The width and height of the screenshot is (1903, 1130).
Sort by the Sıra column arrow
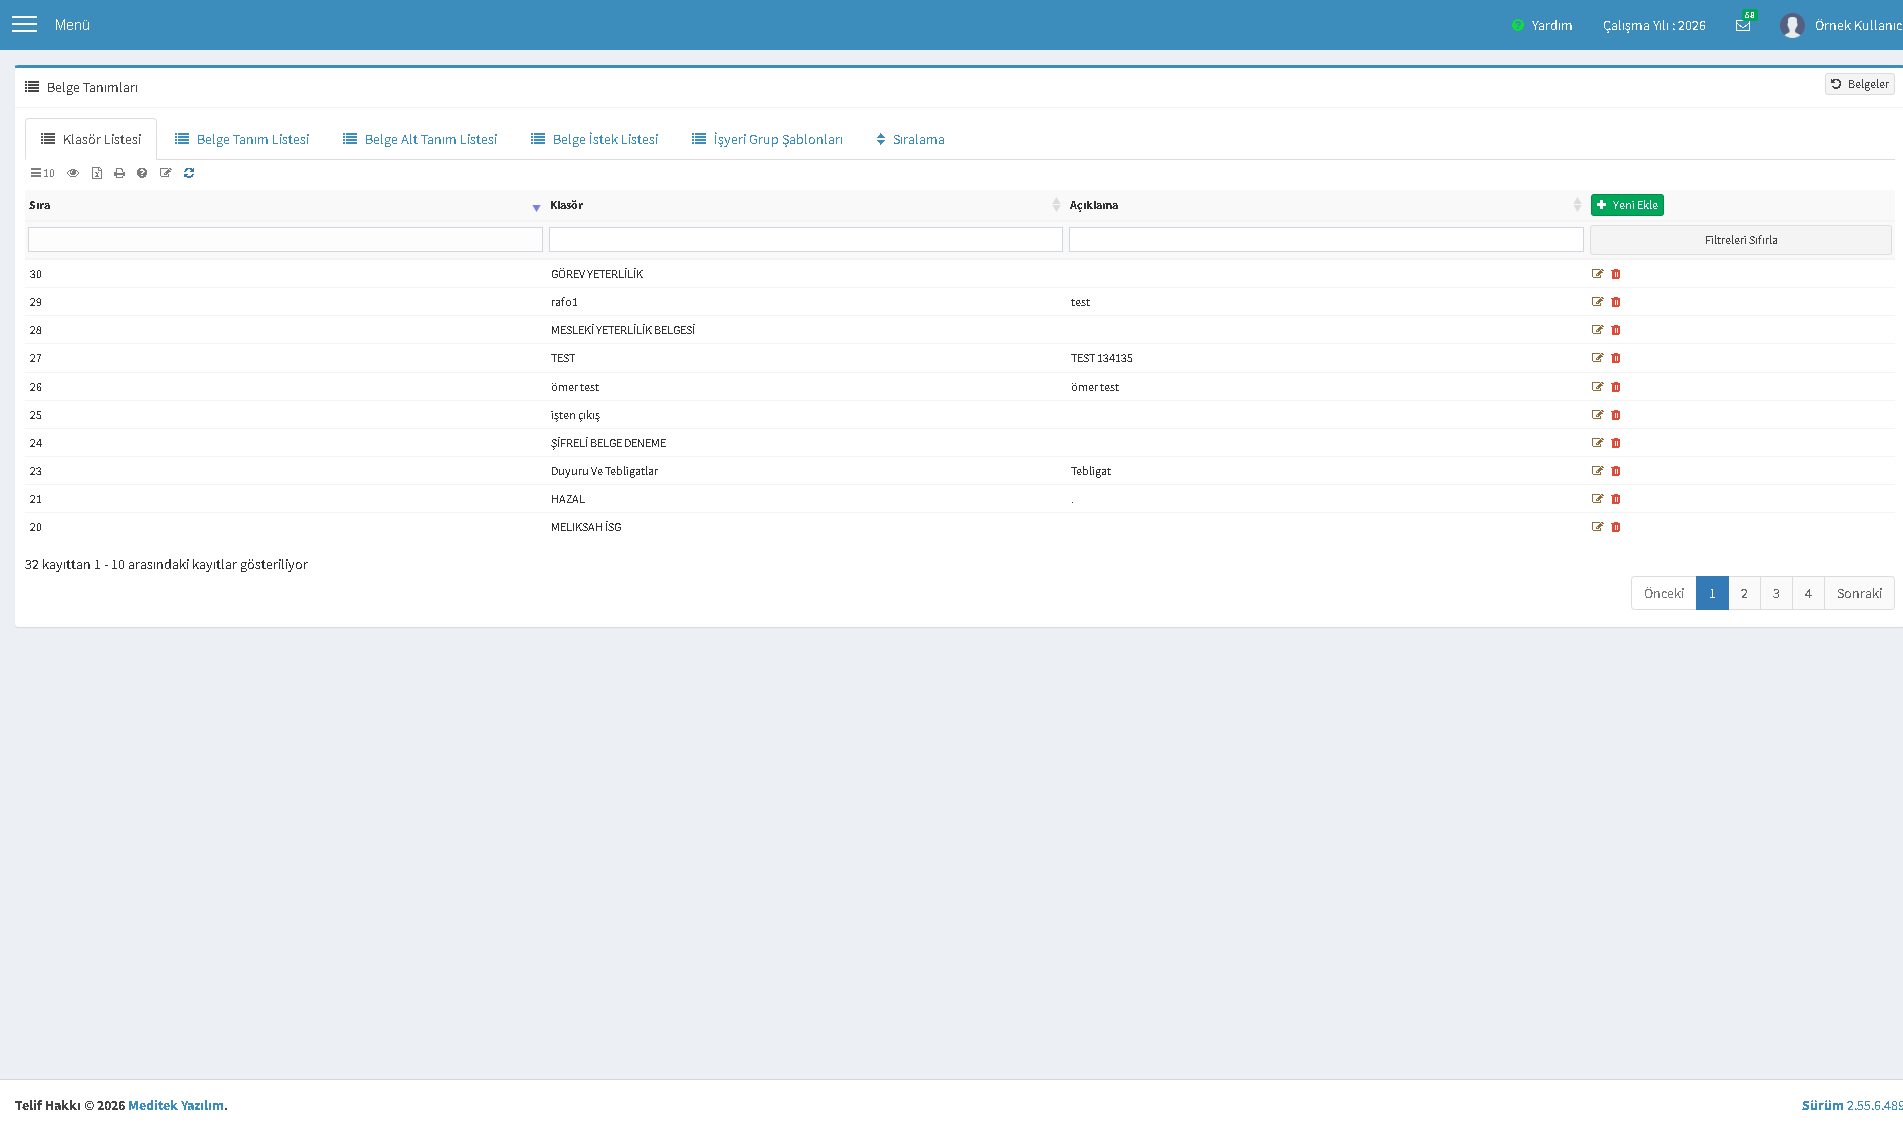pos(536,207)
